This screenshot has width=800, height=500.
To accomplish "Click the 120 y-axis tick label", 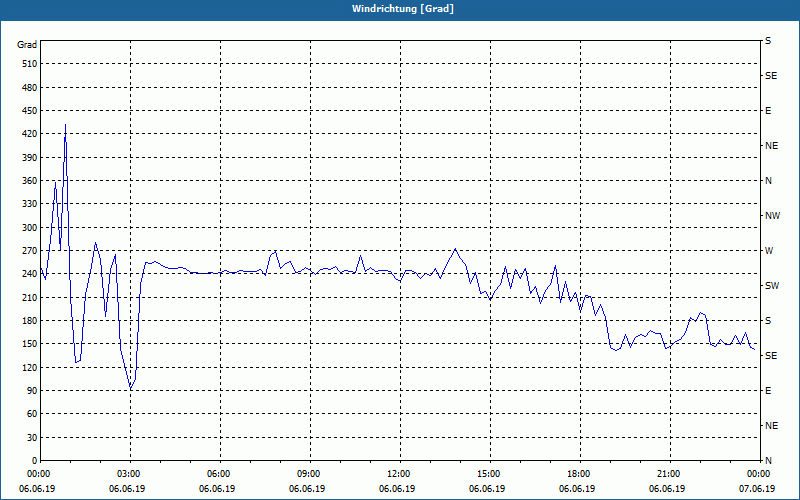I will [x=30, y=367].
